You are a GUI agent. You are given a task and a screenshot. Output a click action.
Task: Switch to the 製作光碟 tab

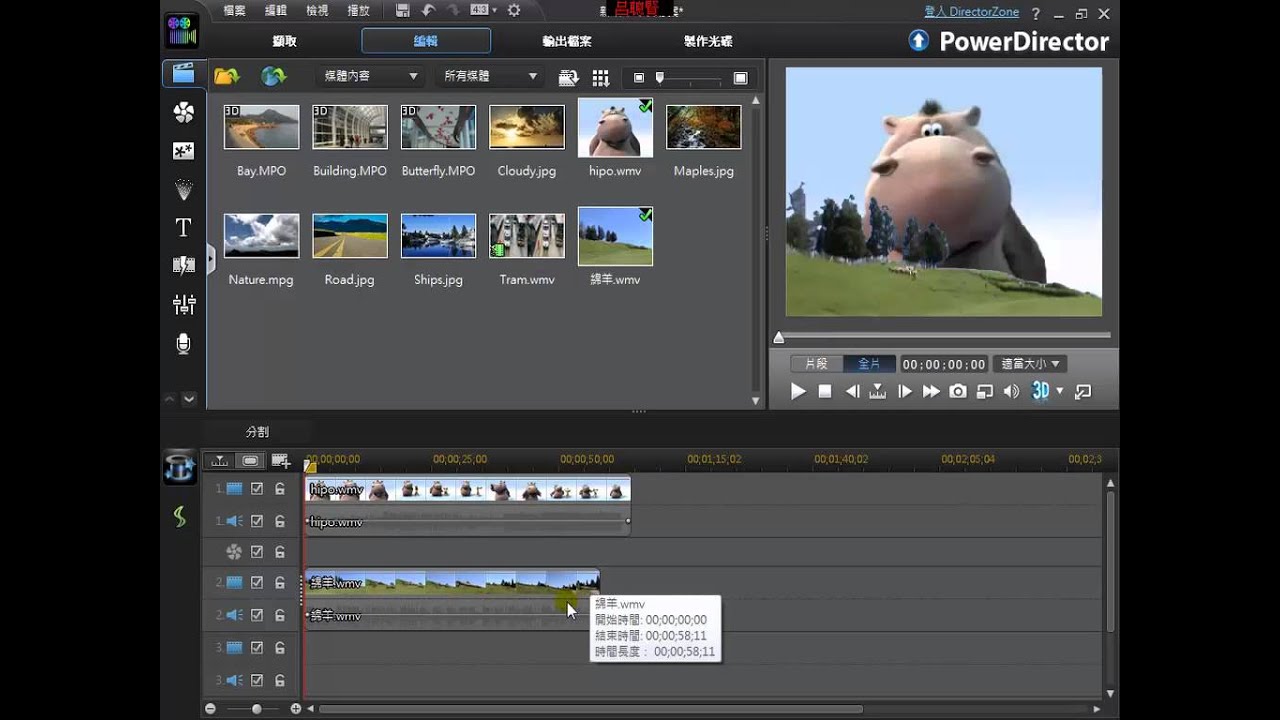[708, 41]
